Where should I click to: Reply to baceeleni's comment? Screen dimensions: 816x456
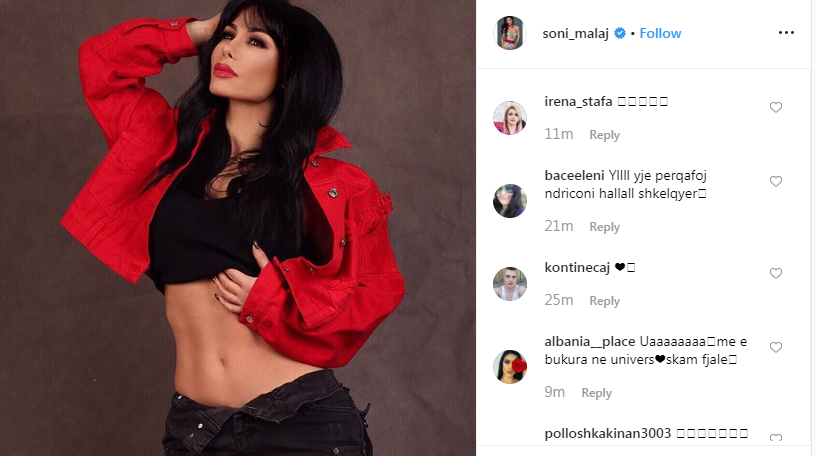(604, 227)
